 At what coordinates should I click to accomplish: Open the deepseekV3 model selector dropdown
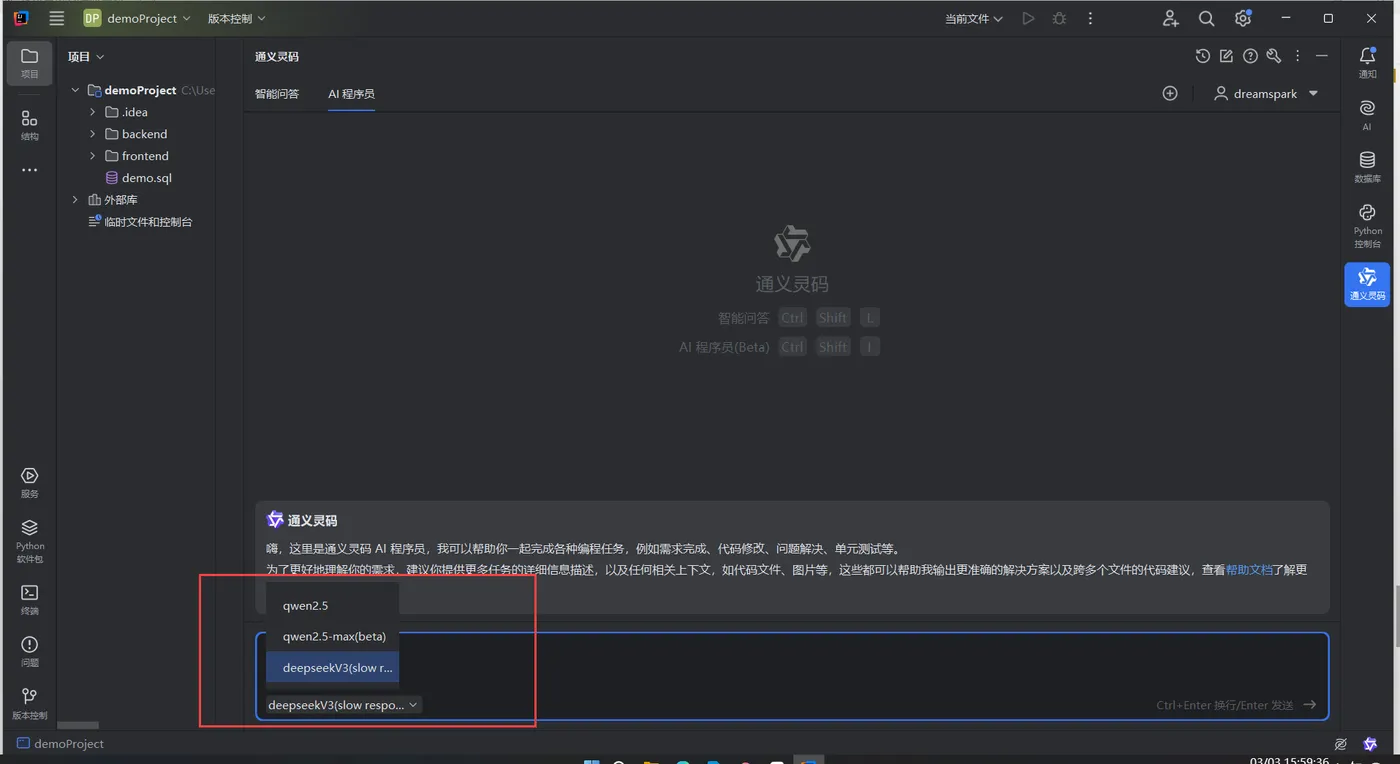343,705
